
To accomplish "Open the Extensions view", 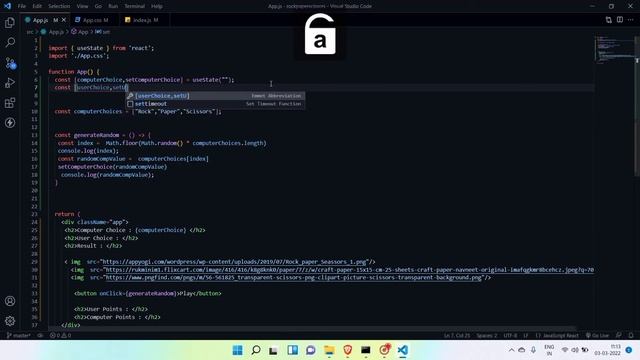I will [10, 103].
